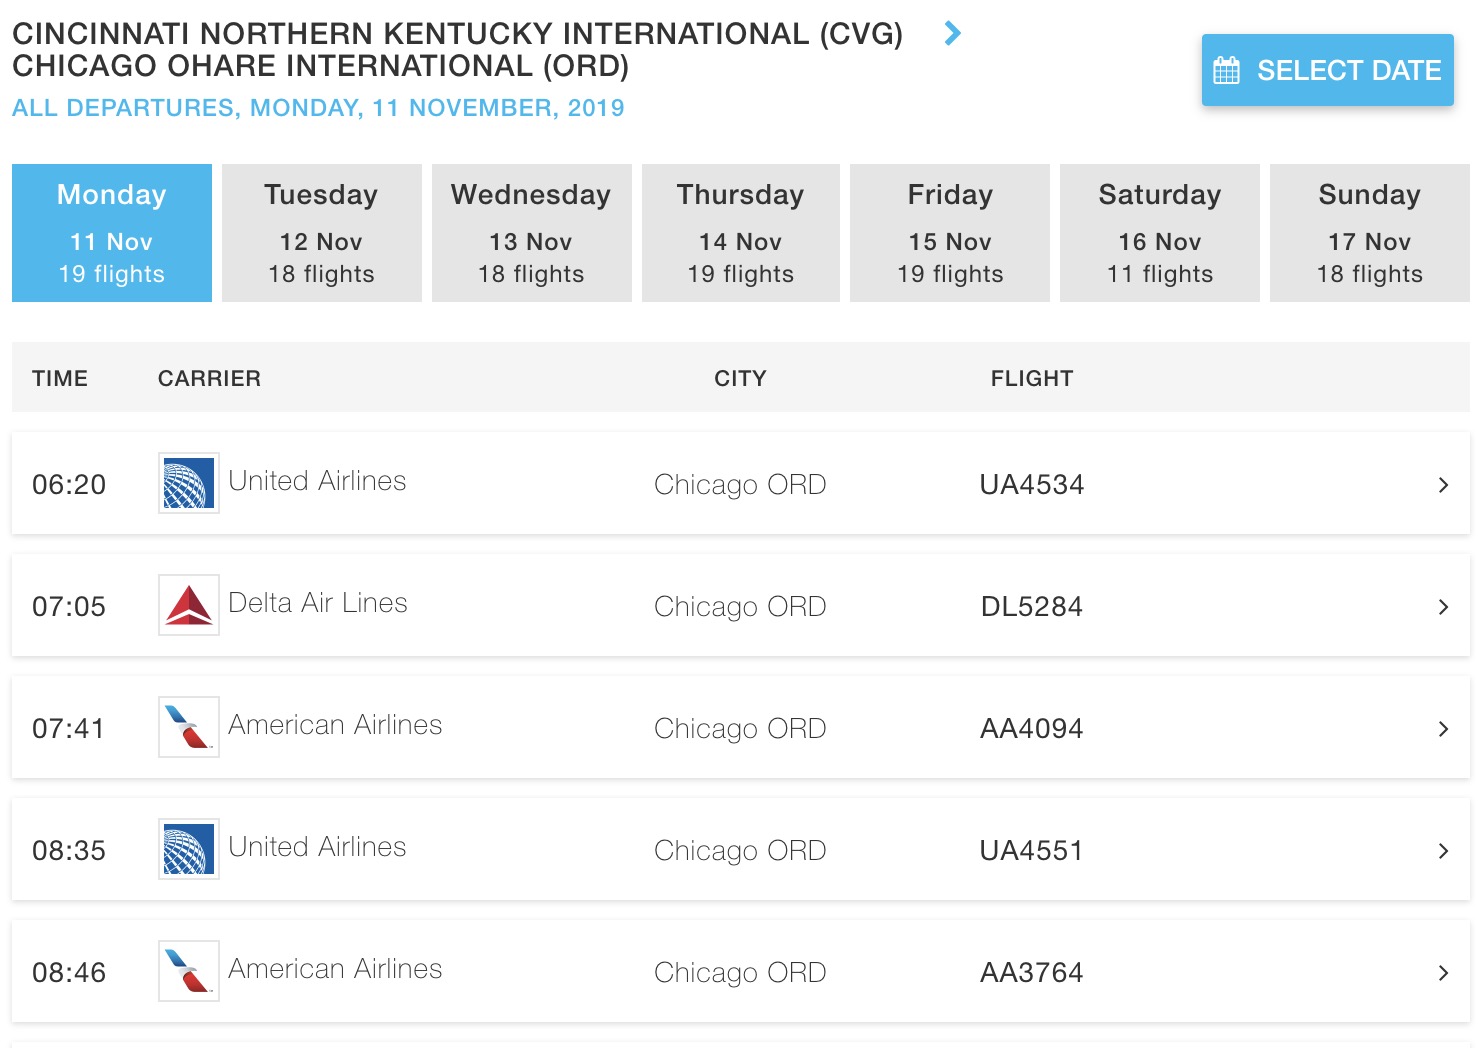Click the calendar icon in Select Date

(1226, 71)
